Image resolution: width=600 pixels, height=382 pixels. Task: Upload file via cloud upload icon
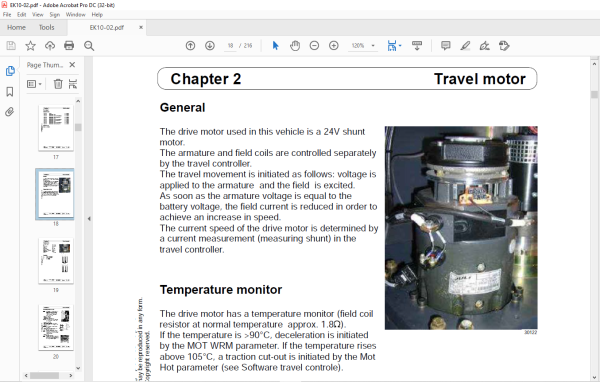50,46
